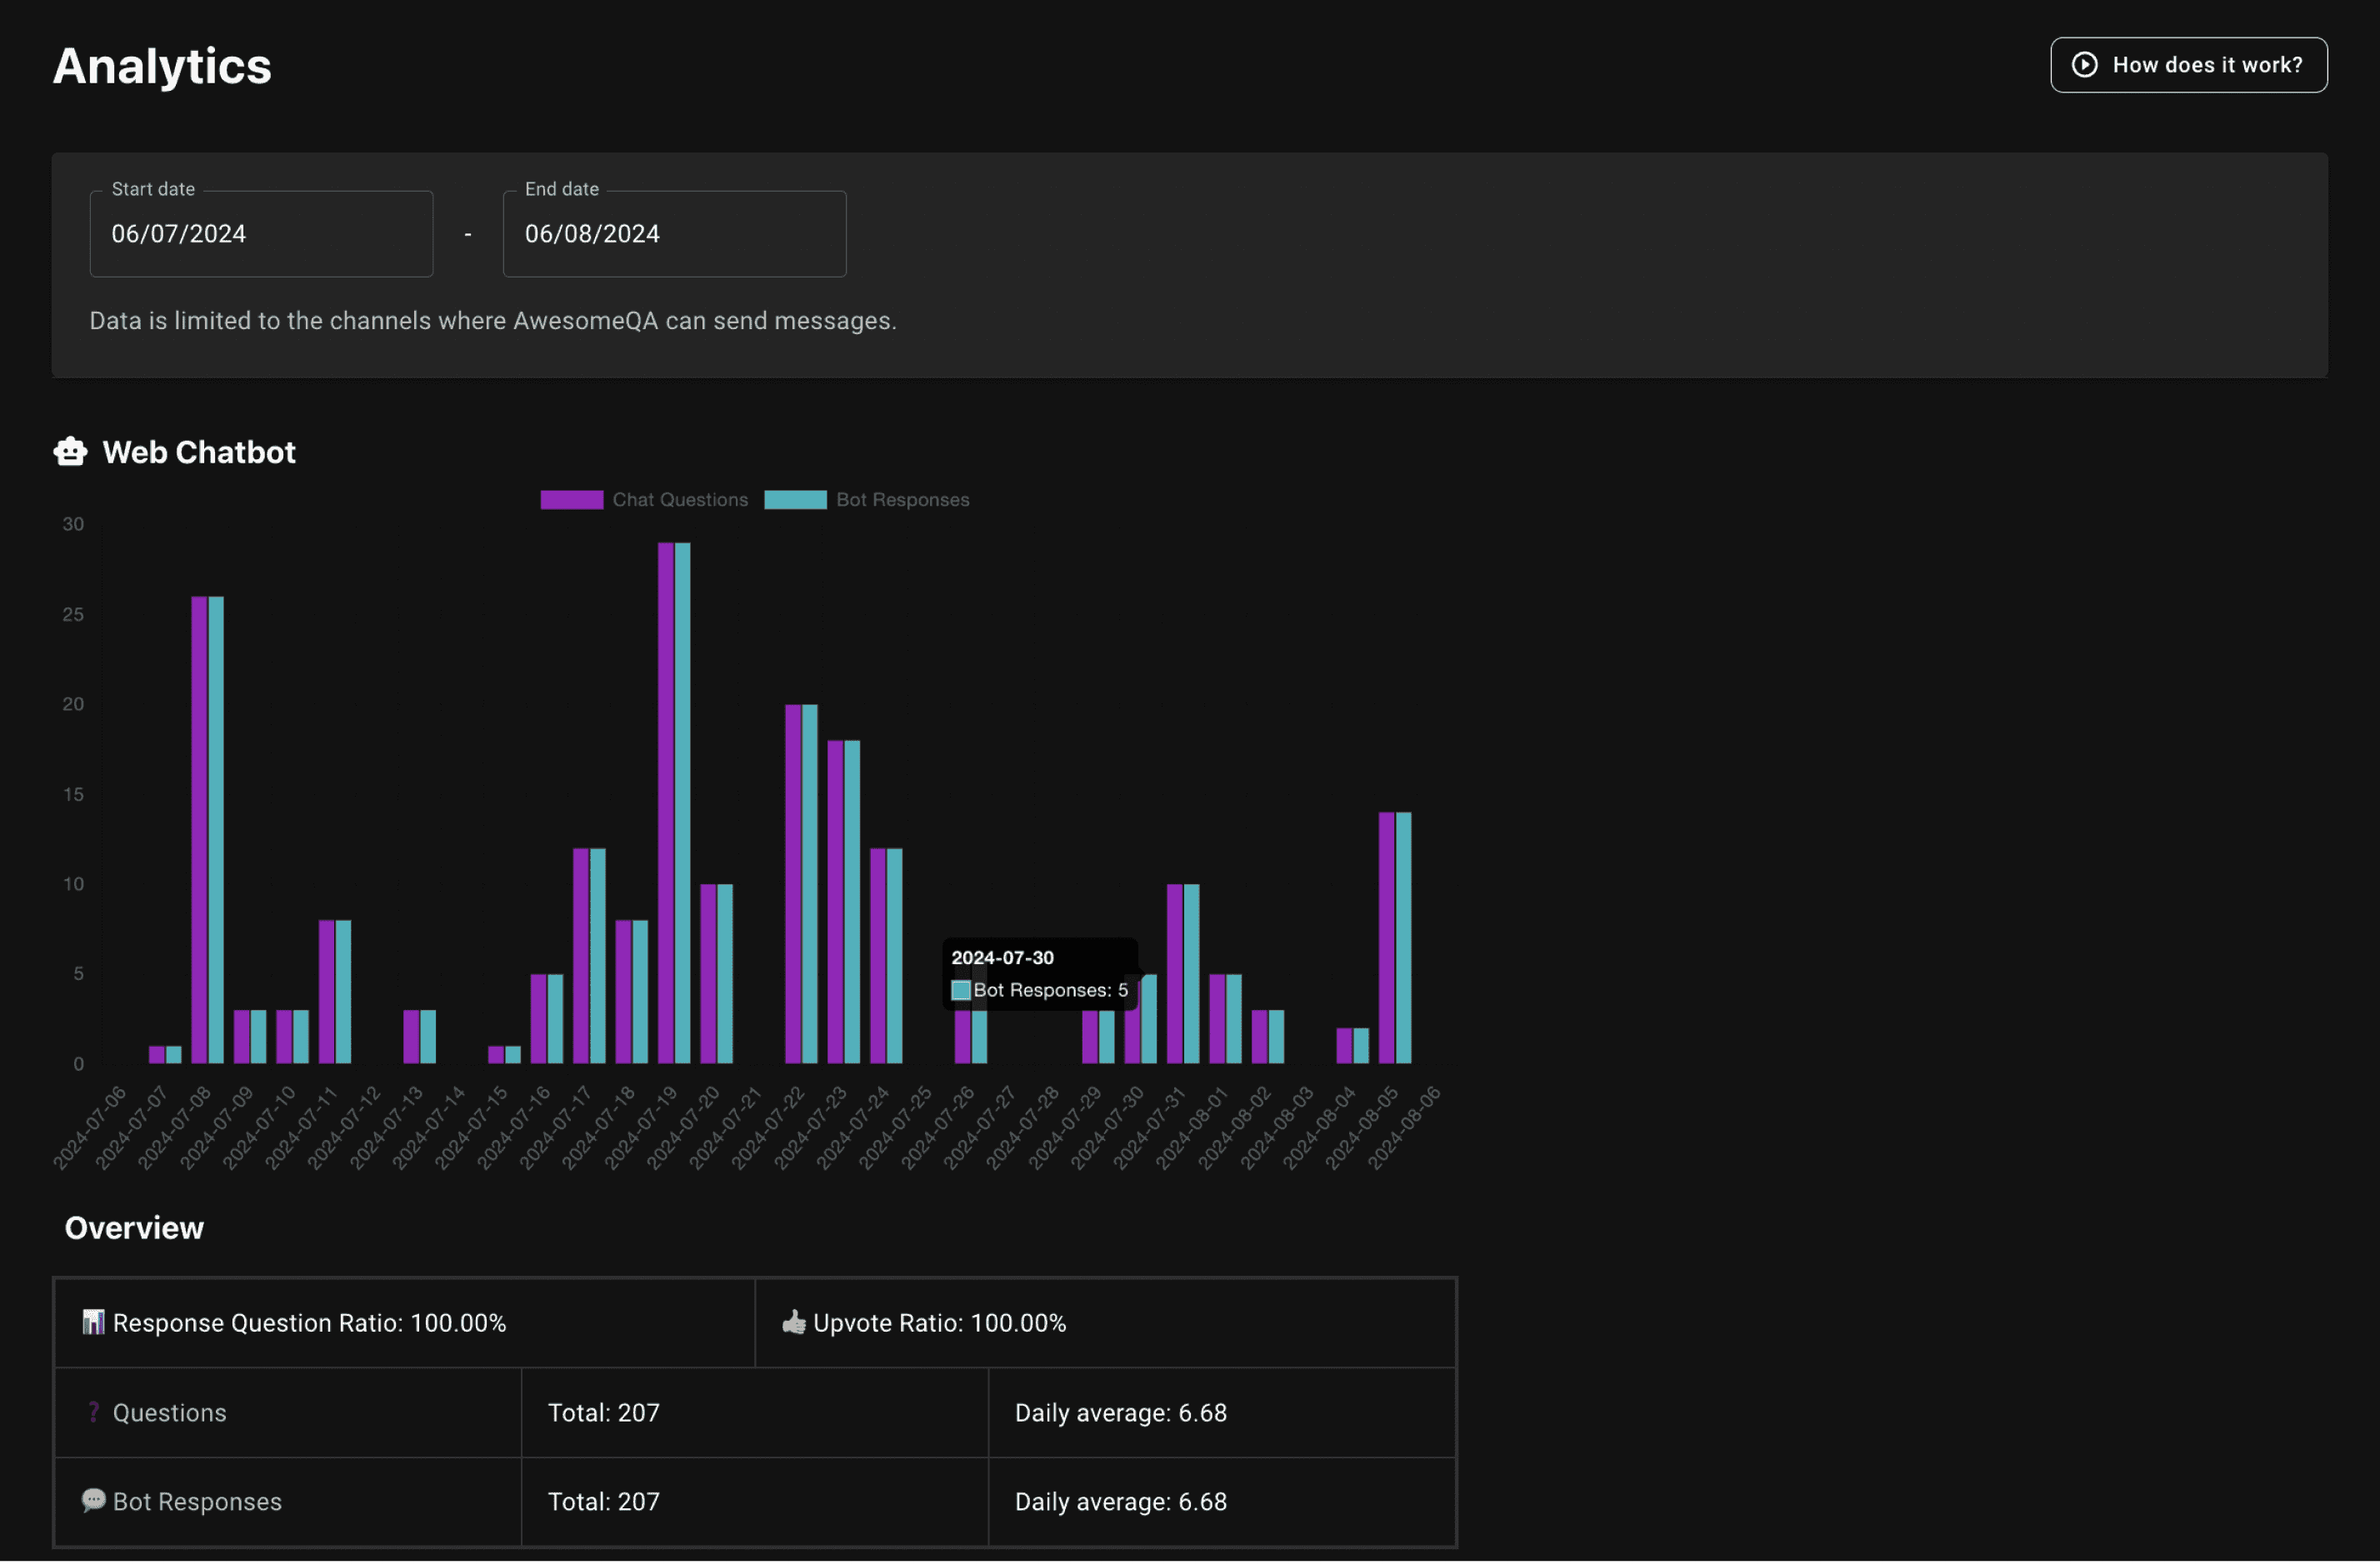The height and width of the screenshot is (1565, 2380).
Task: Click the tallest purple bar for 2024-07-20
Action: coord(666,800)
